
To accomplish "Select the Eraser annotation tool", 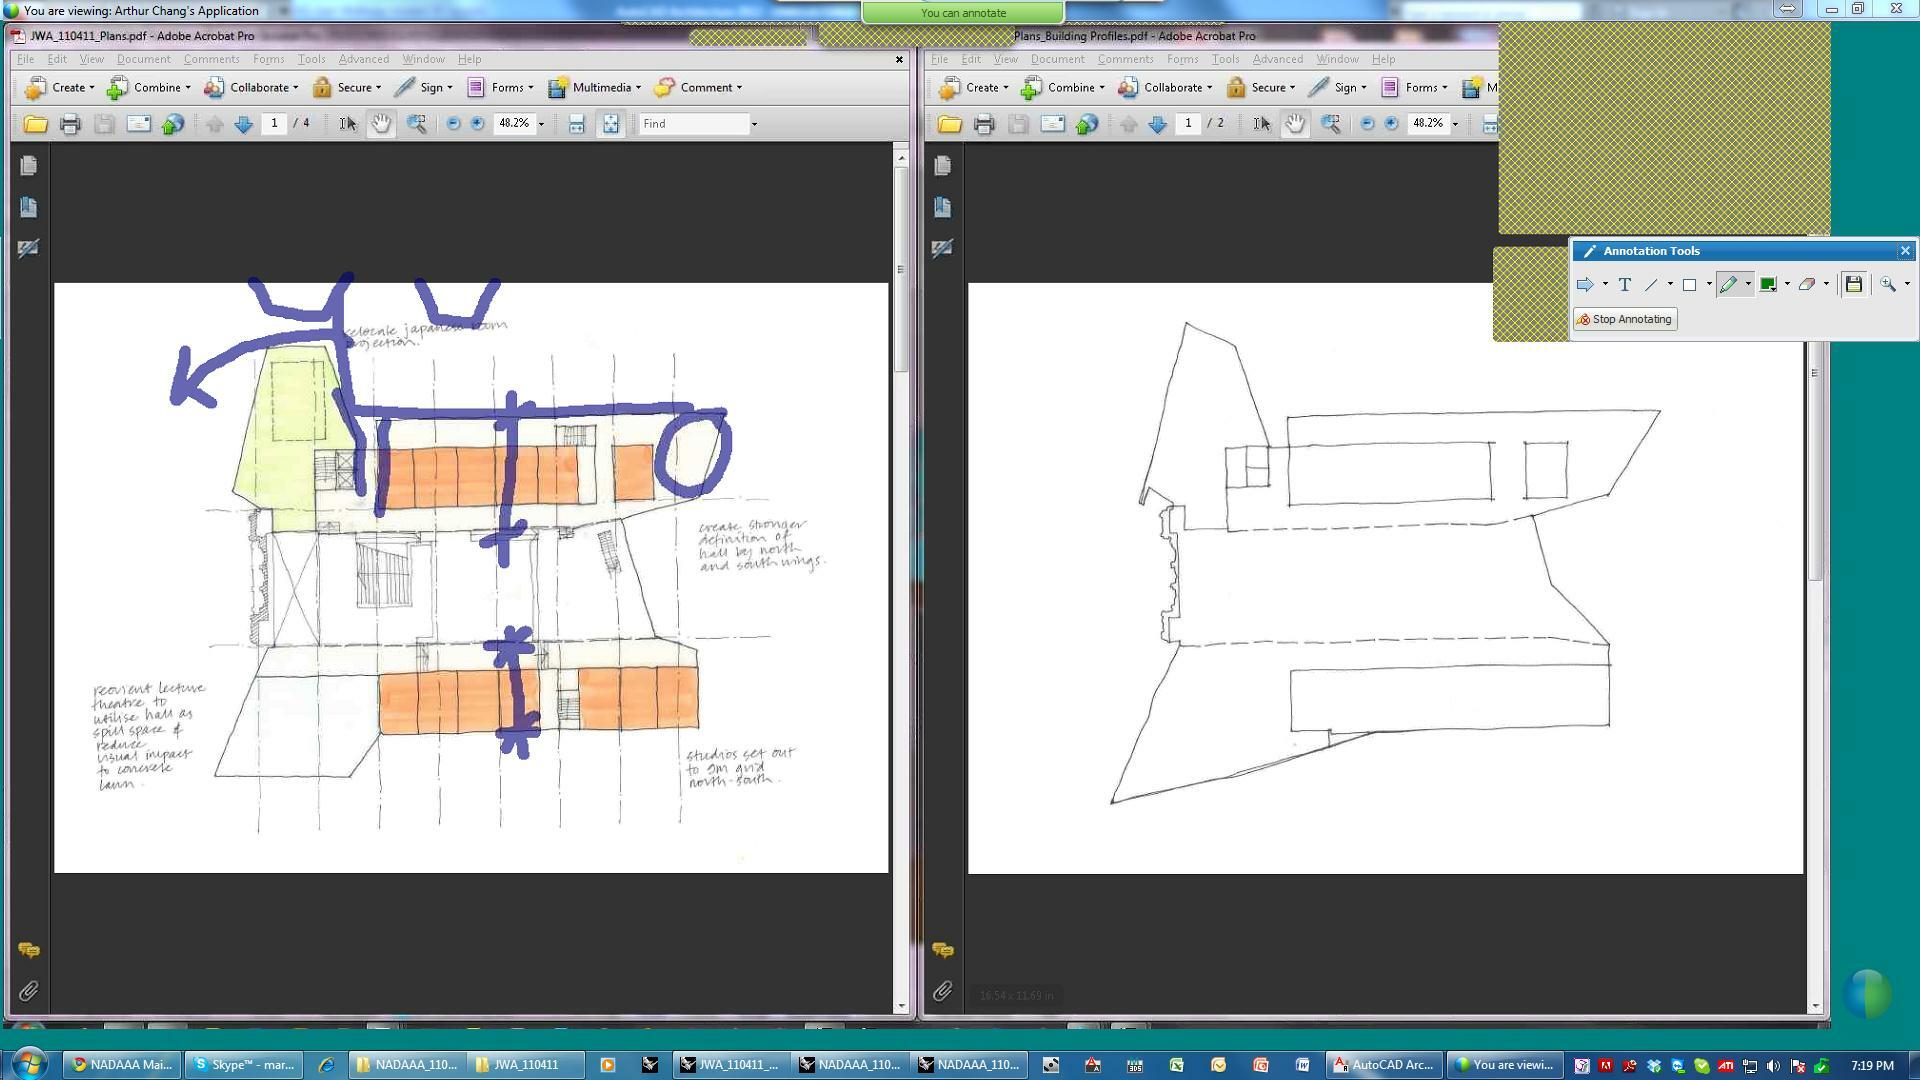I will [1807, 285].
